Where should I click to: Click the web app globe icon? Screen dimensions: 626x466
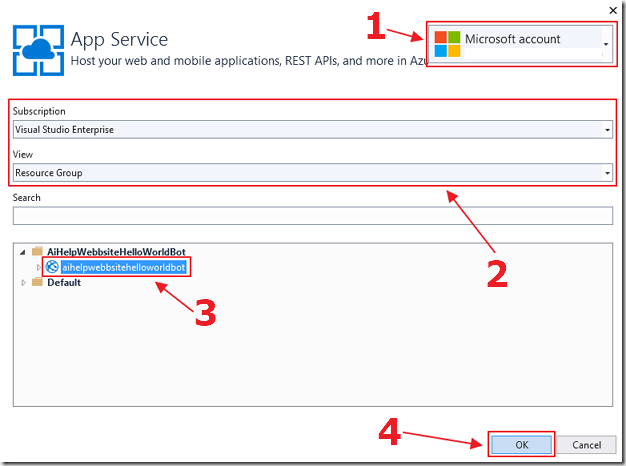coord(52,267)
